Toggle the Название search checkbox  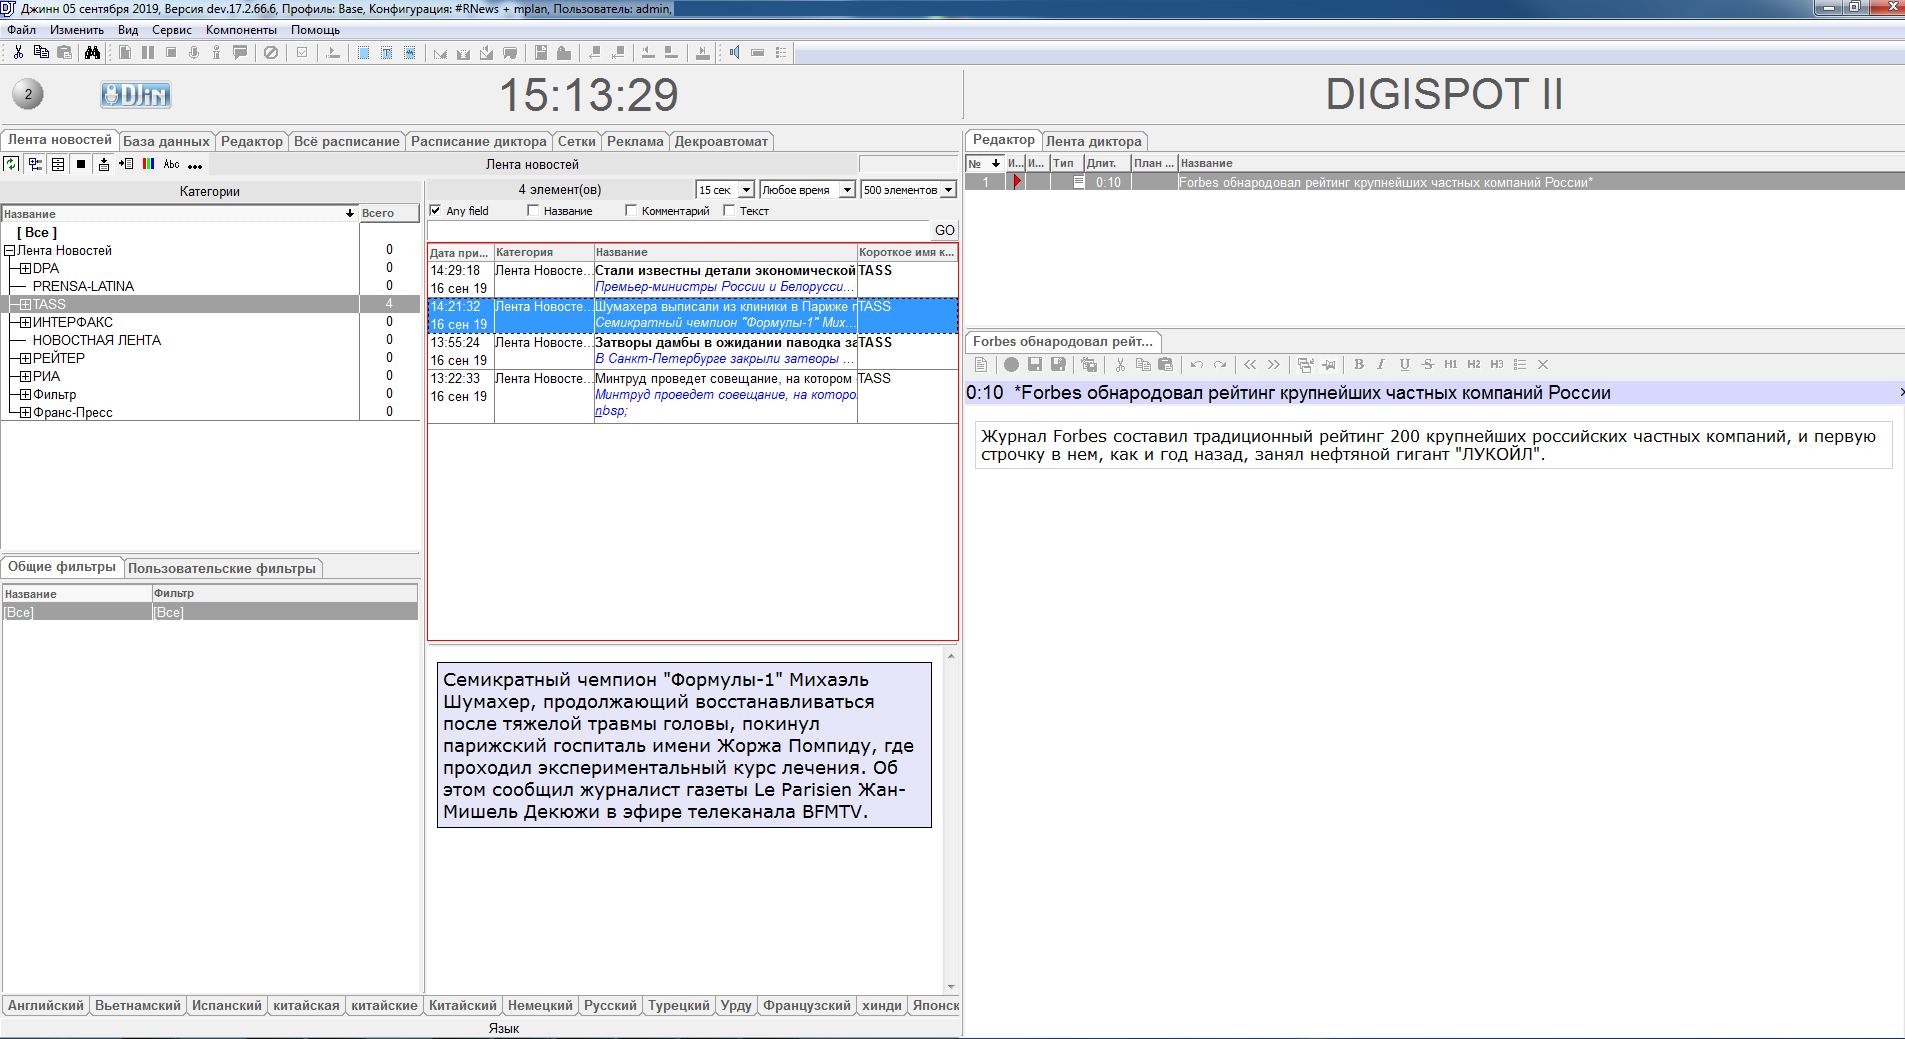tap(533, 210)
